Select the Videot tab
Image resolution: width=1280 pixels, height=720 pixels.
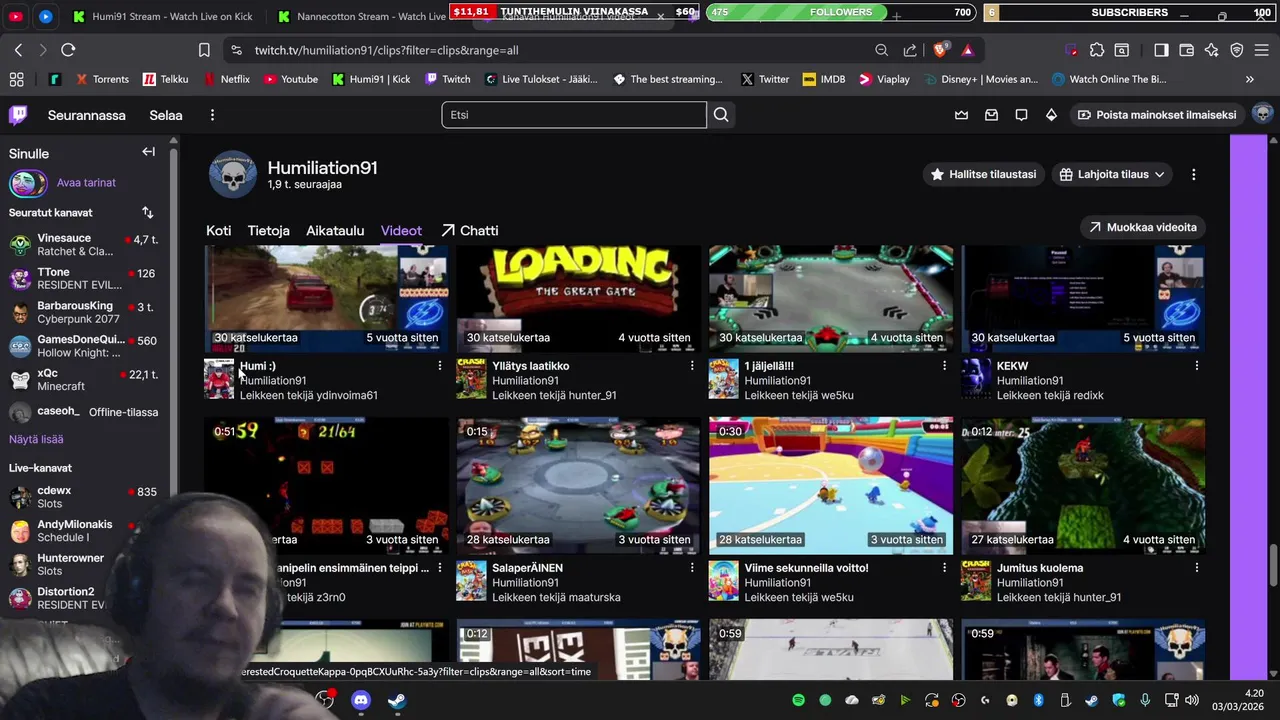[x=401, y=230]
